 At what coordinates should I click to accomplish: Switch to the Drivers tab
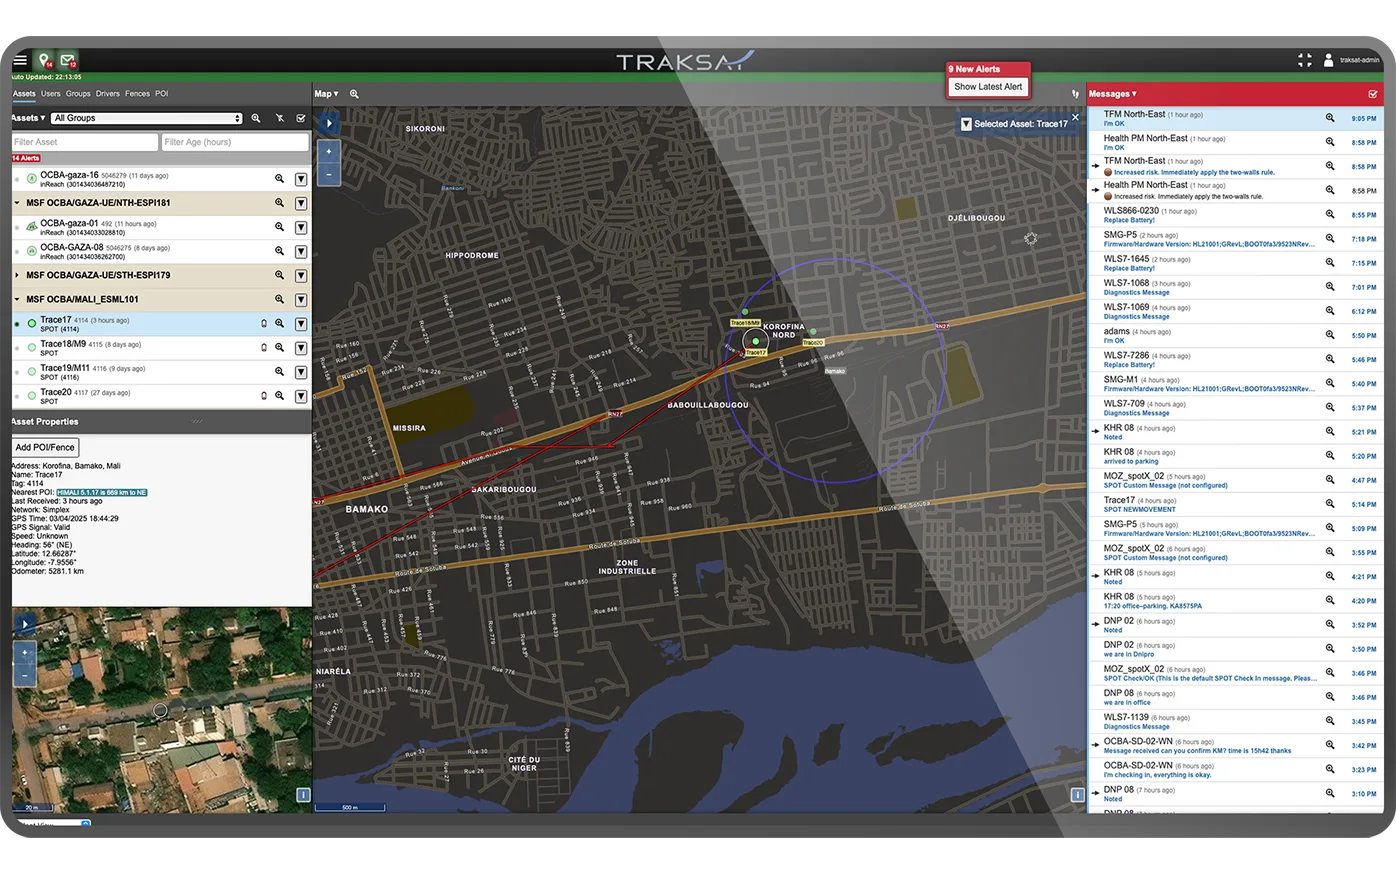(107, 94)
